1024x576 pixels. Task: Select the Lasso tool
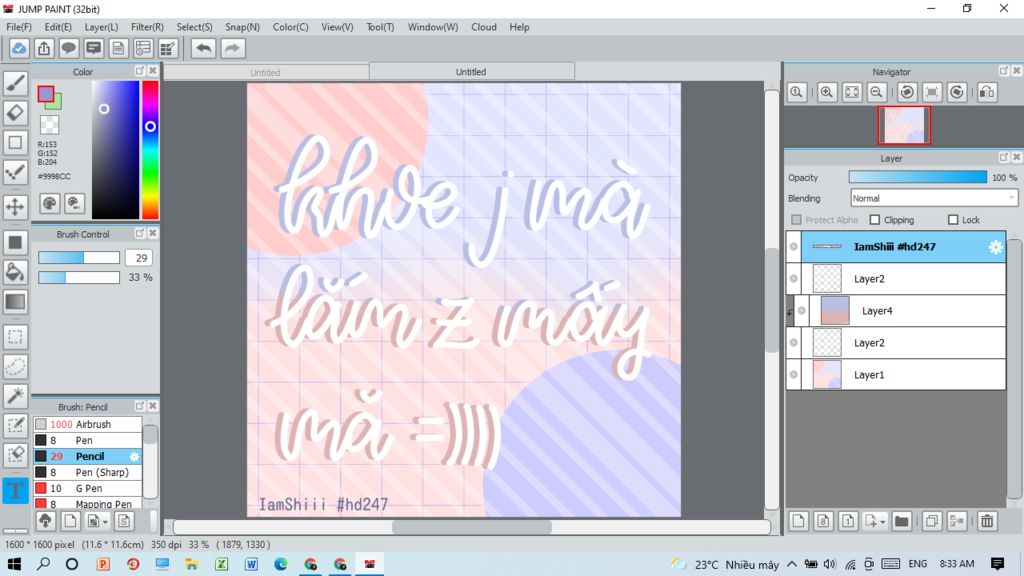15,366
